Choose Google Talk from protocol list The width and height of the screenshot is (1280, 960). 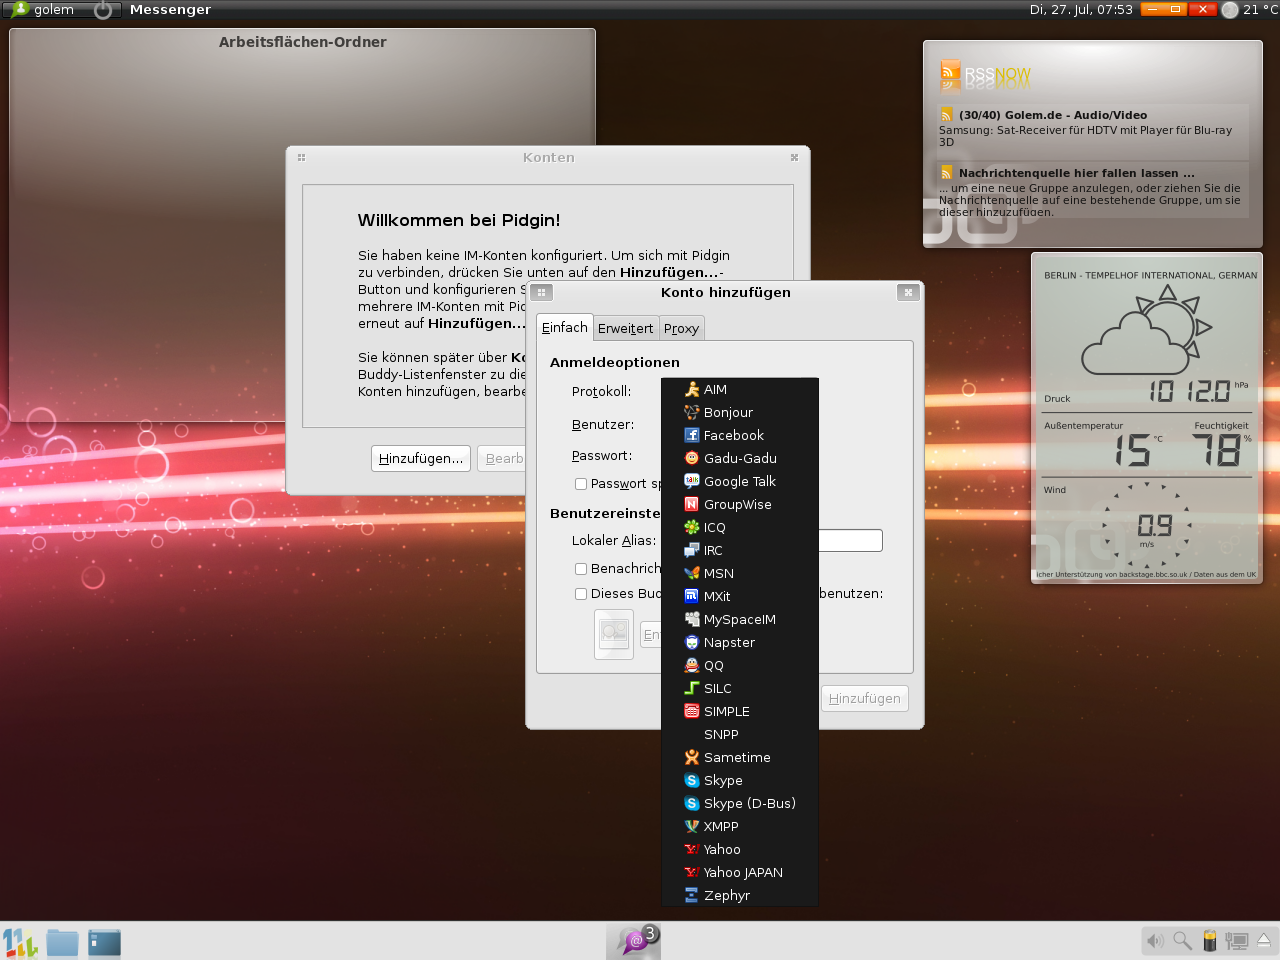pos(739,481)
